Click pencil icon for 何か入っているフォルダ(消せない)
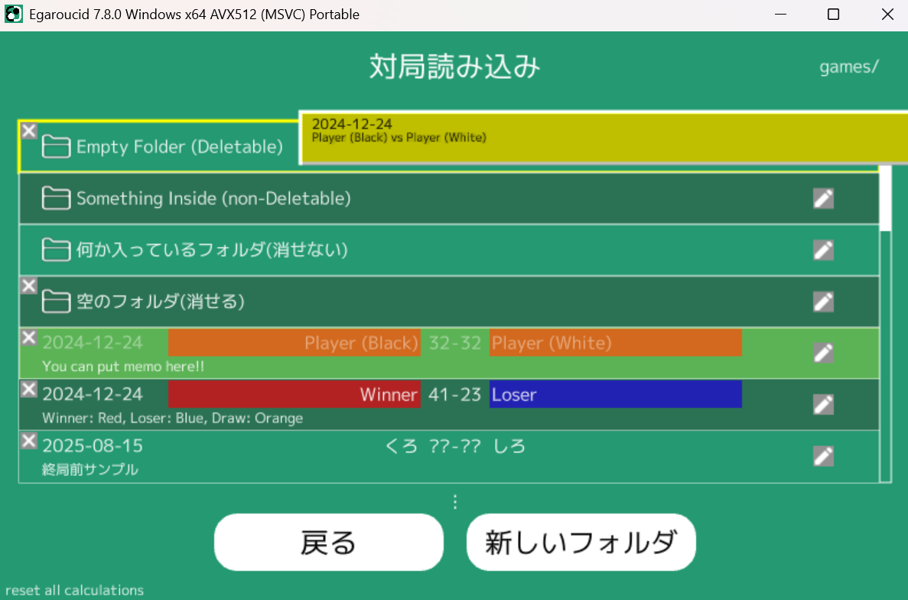 [823, 250]
